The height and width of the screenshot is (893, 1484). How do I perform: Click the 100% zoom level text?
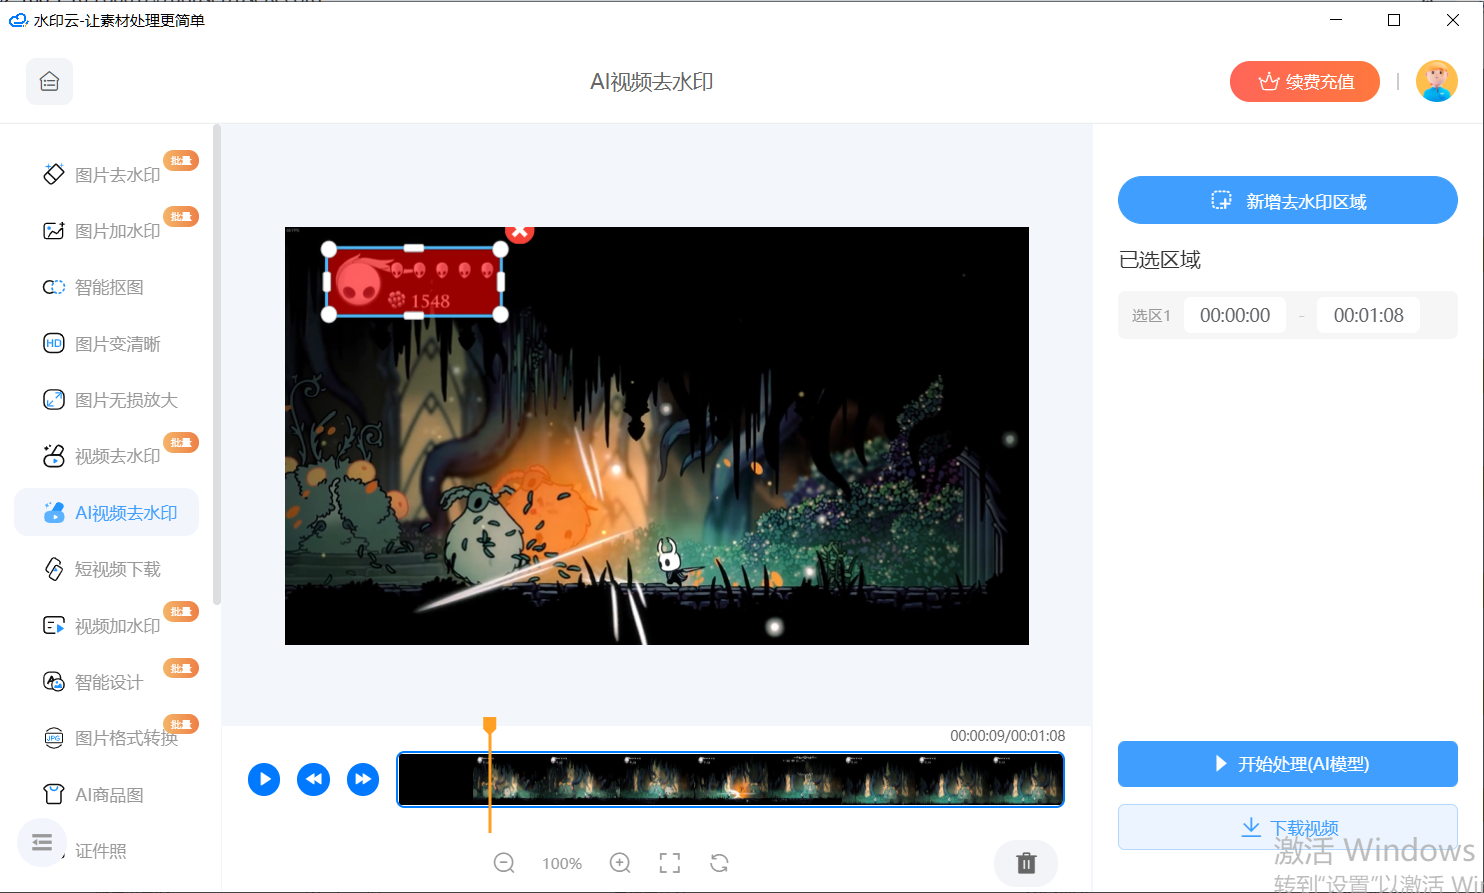[562, 863]
